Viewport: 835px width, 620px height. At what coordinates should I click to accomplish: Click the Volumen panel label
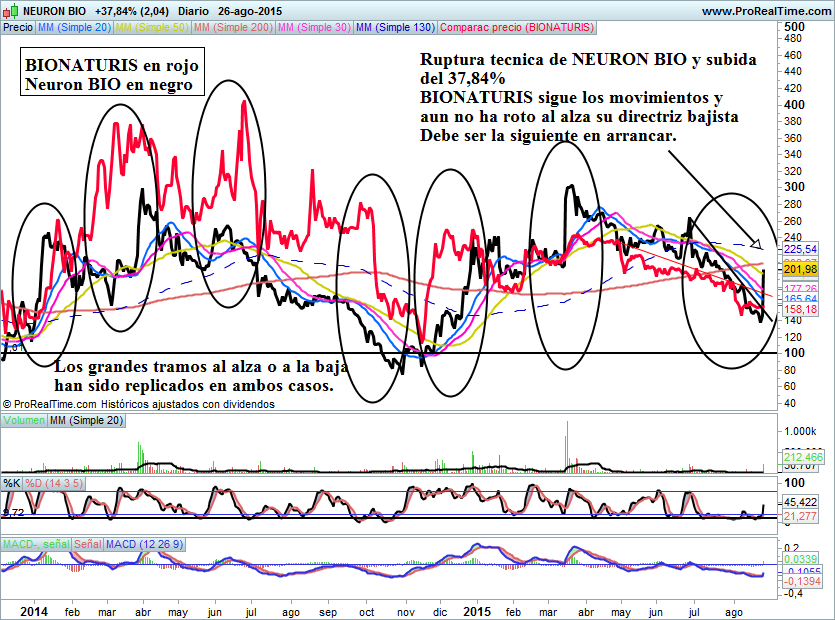(x=24, y=421)
